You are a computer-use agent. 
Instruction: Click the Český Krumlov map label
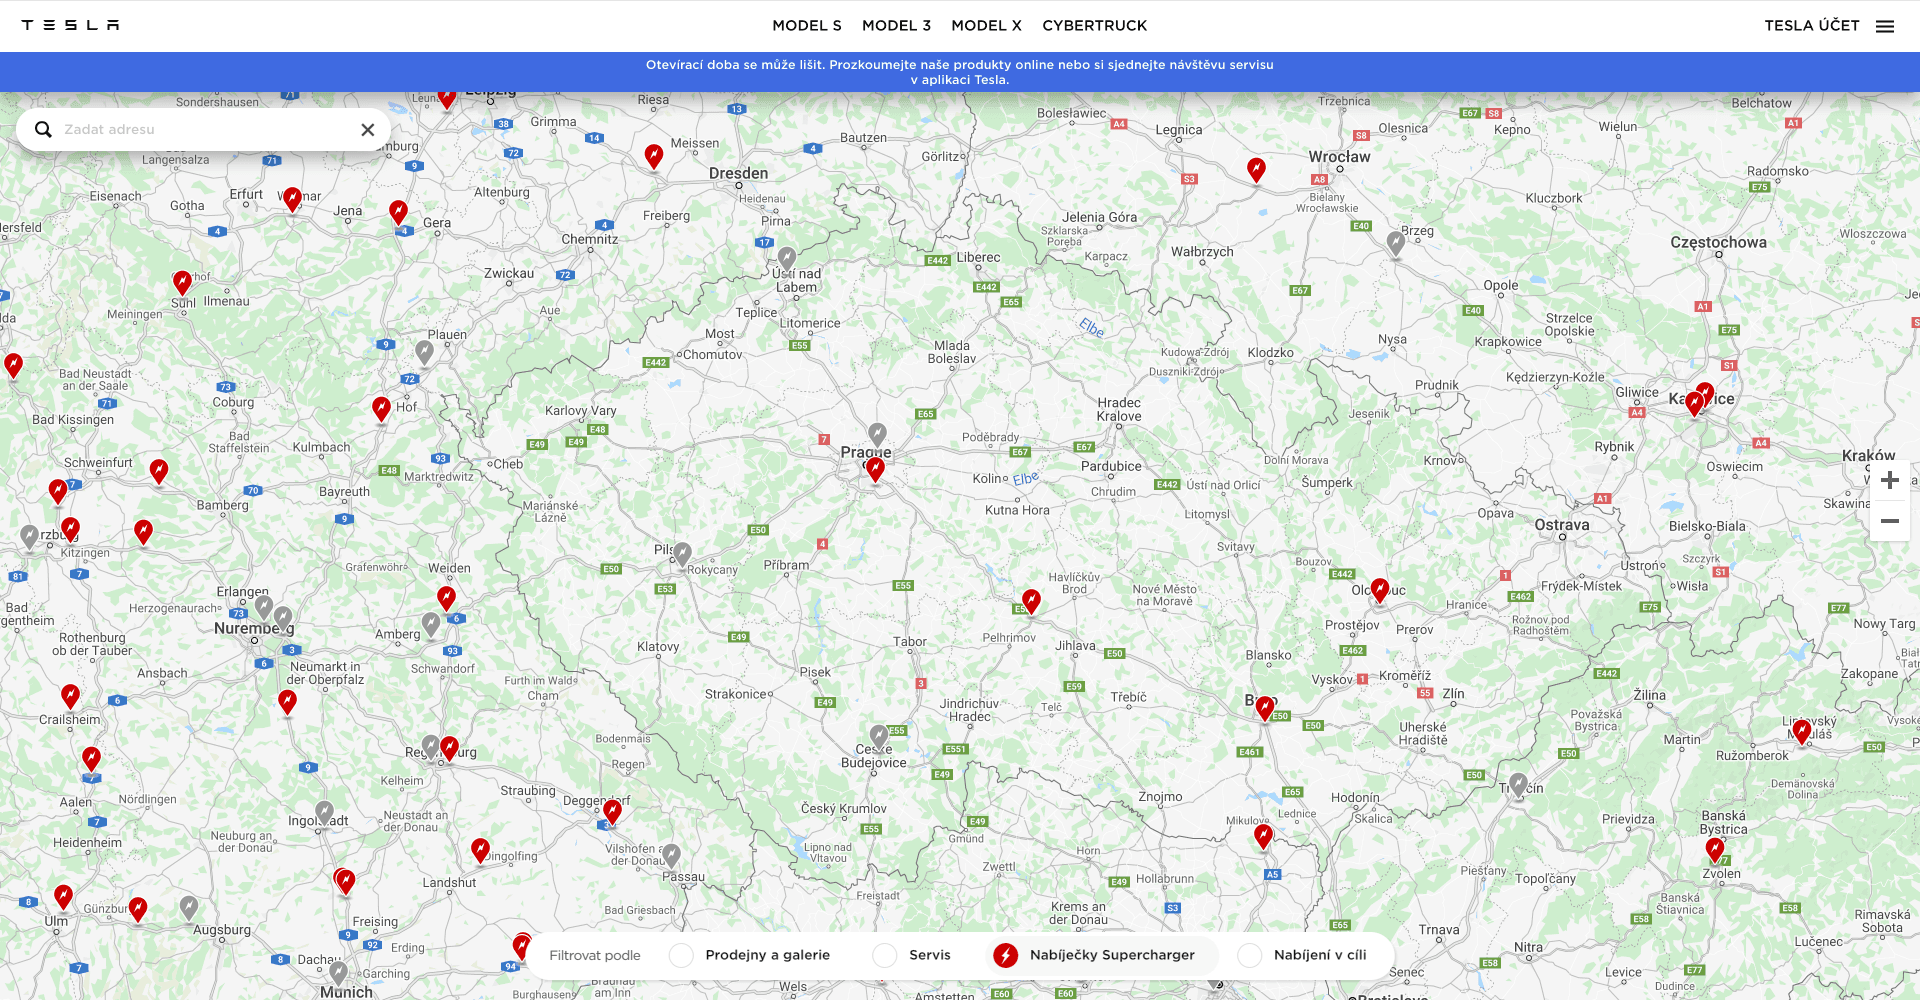tap(843, 808)
